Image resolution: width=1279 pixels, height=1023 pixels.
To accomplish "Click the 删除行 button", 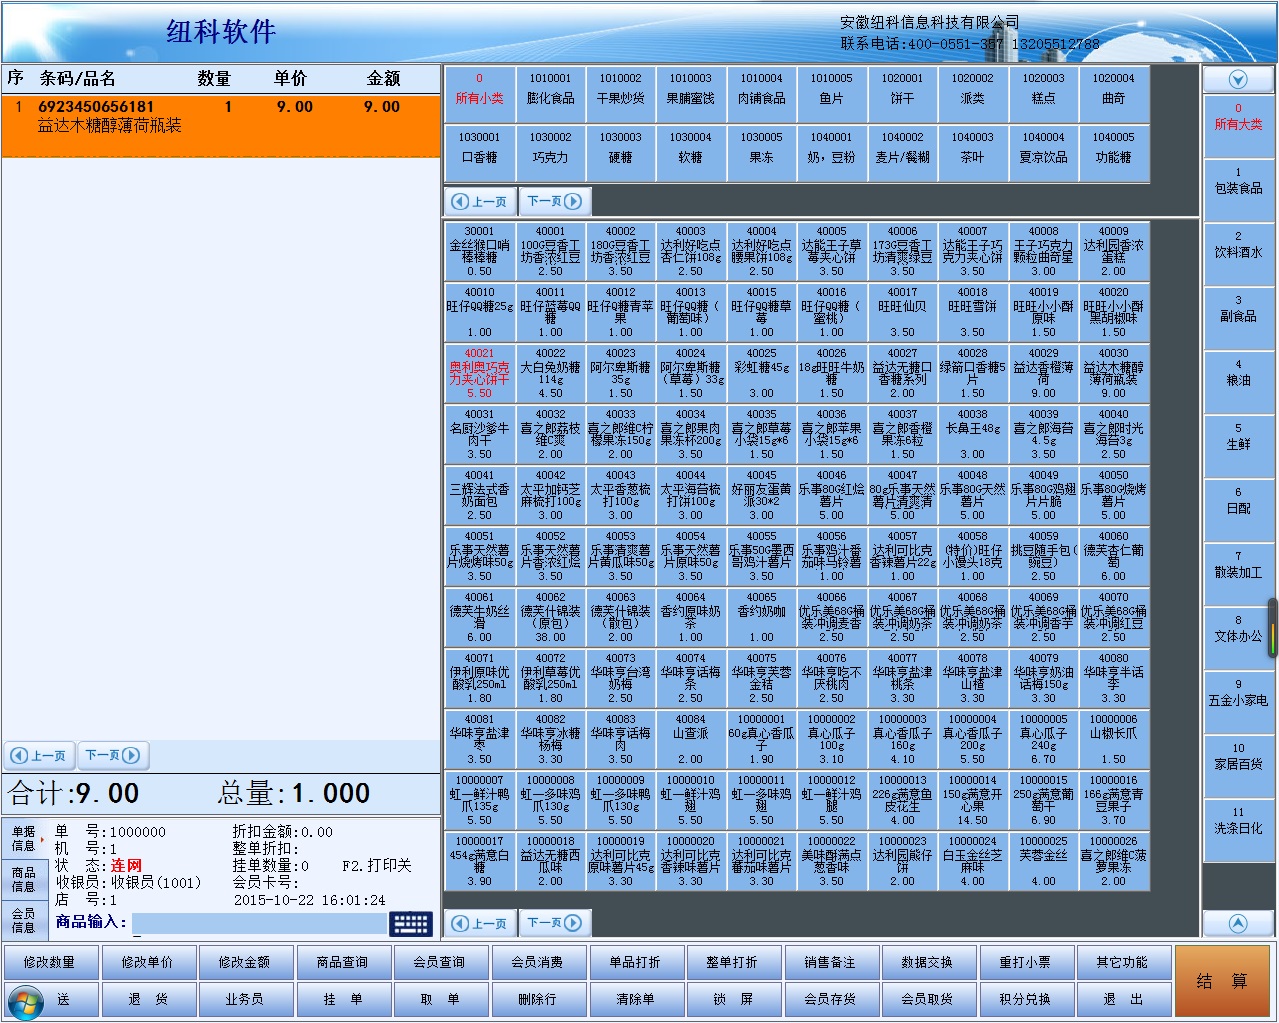I will tap(537, 999).
